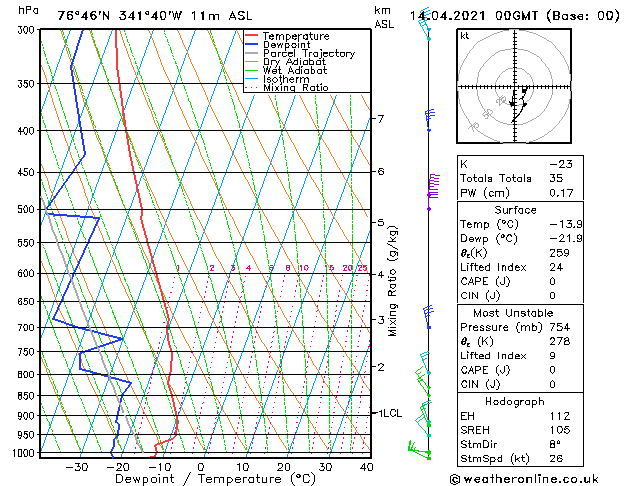Image resolution: width=629 pixels, height=486 pixels.
Task: Click the wind barb at the 300 hPa top
Action: pyautogui.click(x=425, y=28)
